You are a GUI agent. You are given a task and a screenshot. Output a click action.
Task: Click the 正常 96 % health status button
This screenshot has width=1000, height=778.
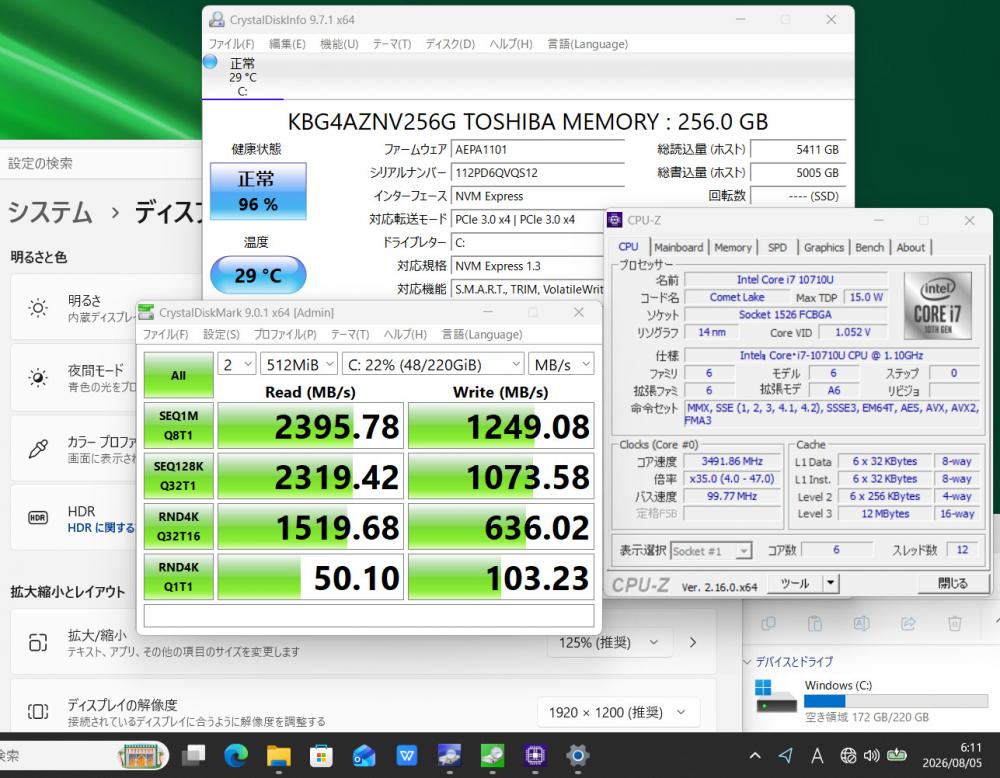tap(258, 191)
